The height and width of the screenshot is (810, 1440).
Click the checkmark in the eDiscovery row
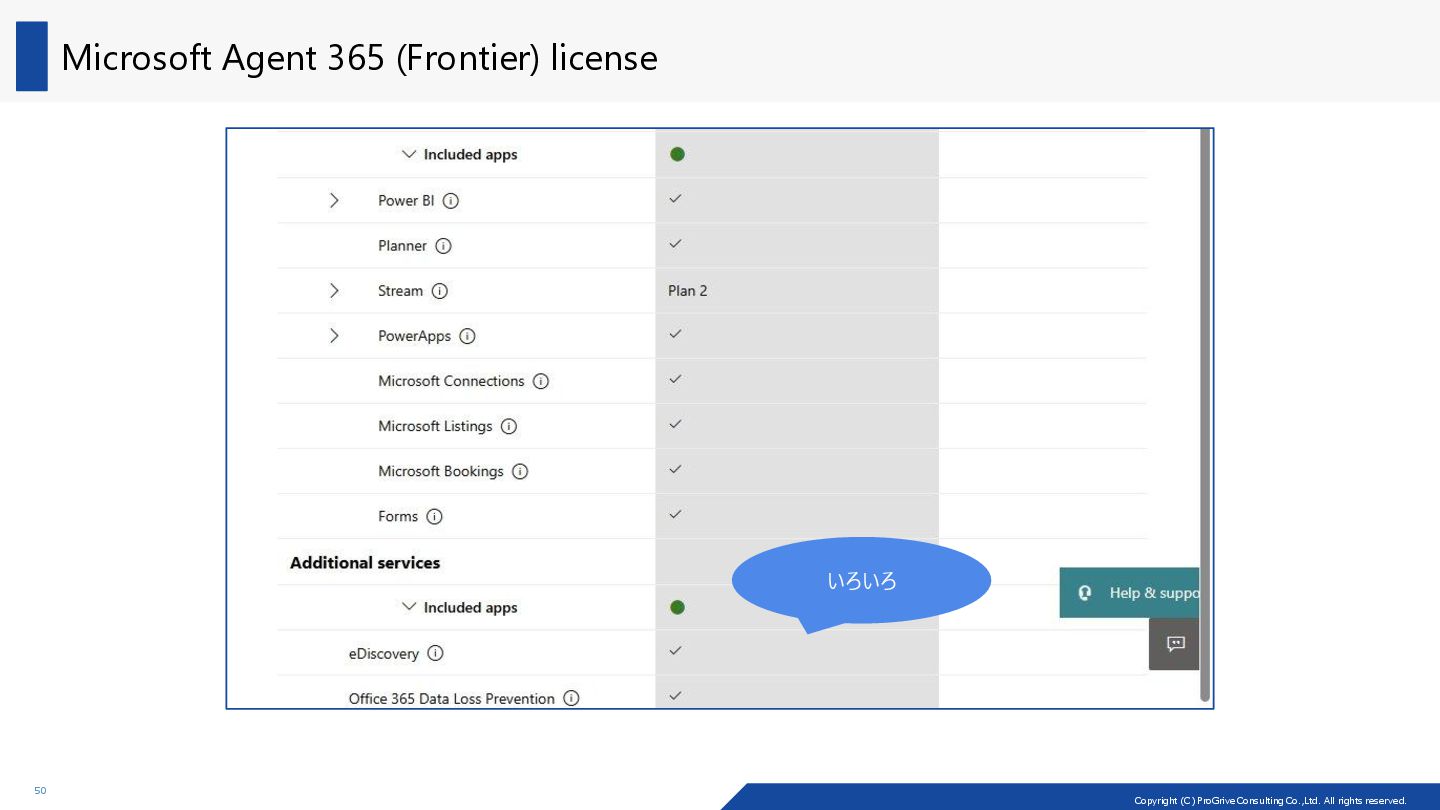point(675,651)
